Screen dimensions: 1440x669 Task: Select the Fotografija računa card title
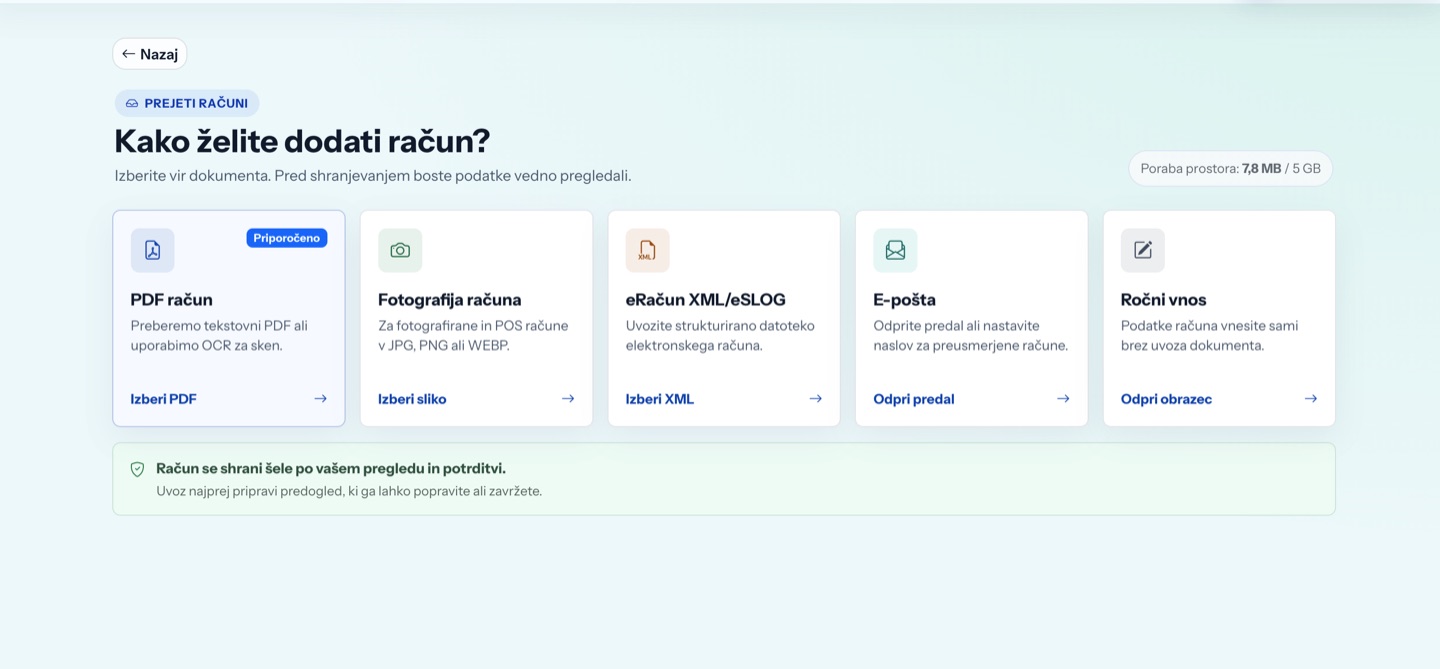tap(449, 300)
